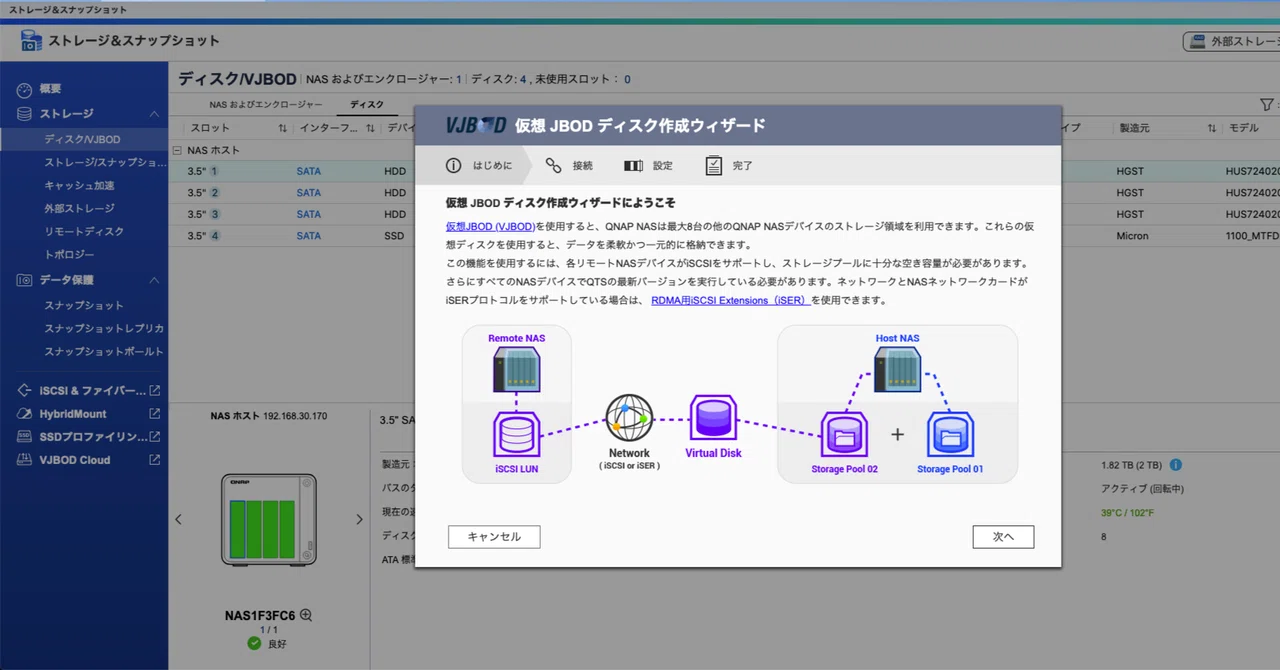
Task: Click the Storage Pool 02 diagram icon
Action: [x=844, y=436]
